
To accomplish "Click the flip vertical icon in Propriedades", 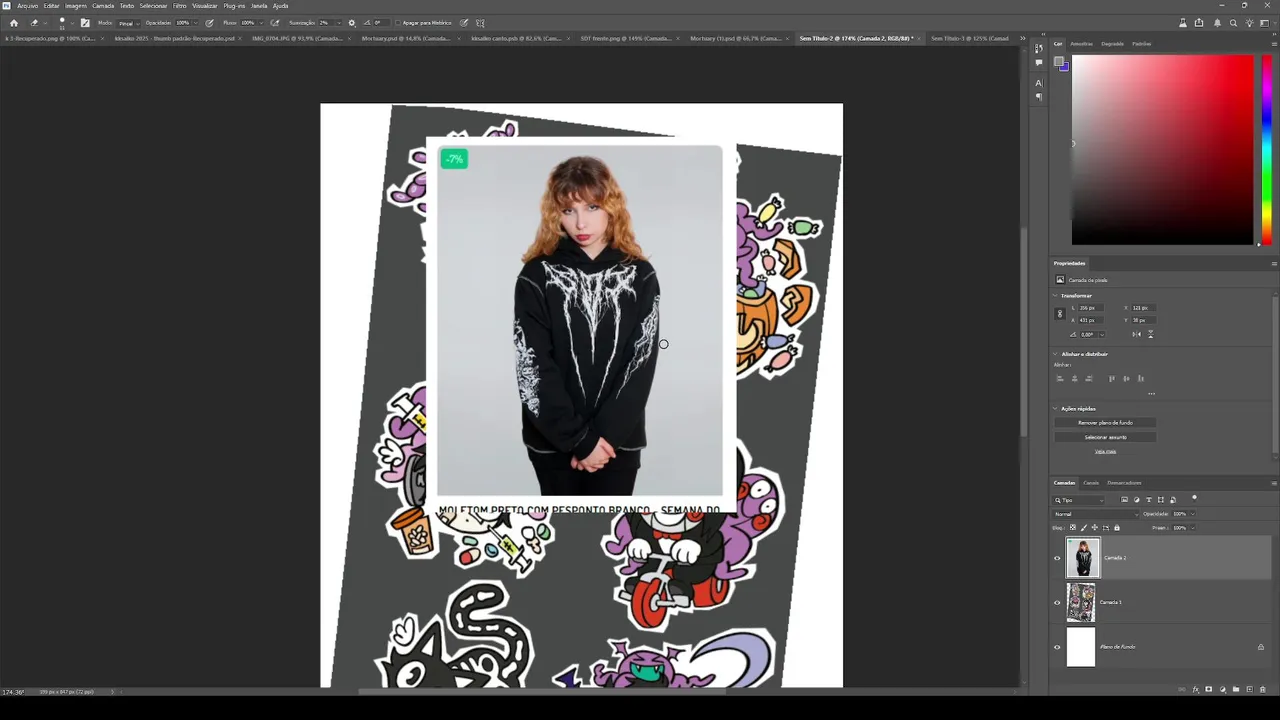I will (1151, 334).
